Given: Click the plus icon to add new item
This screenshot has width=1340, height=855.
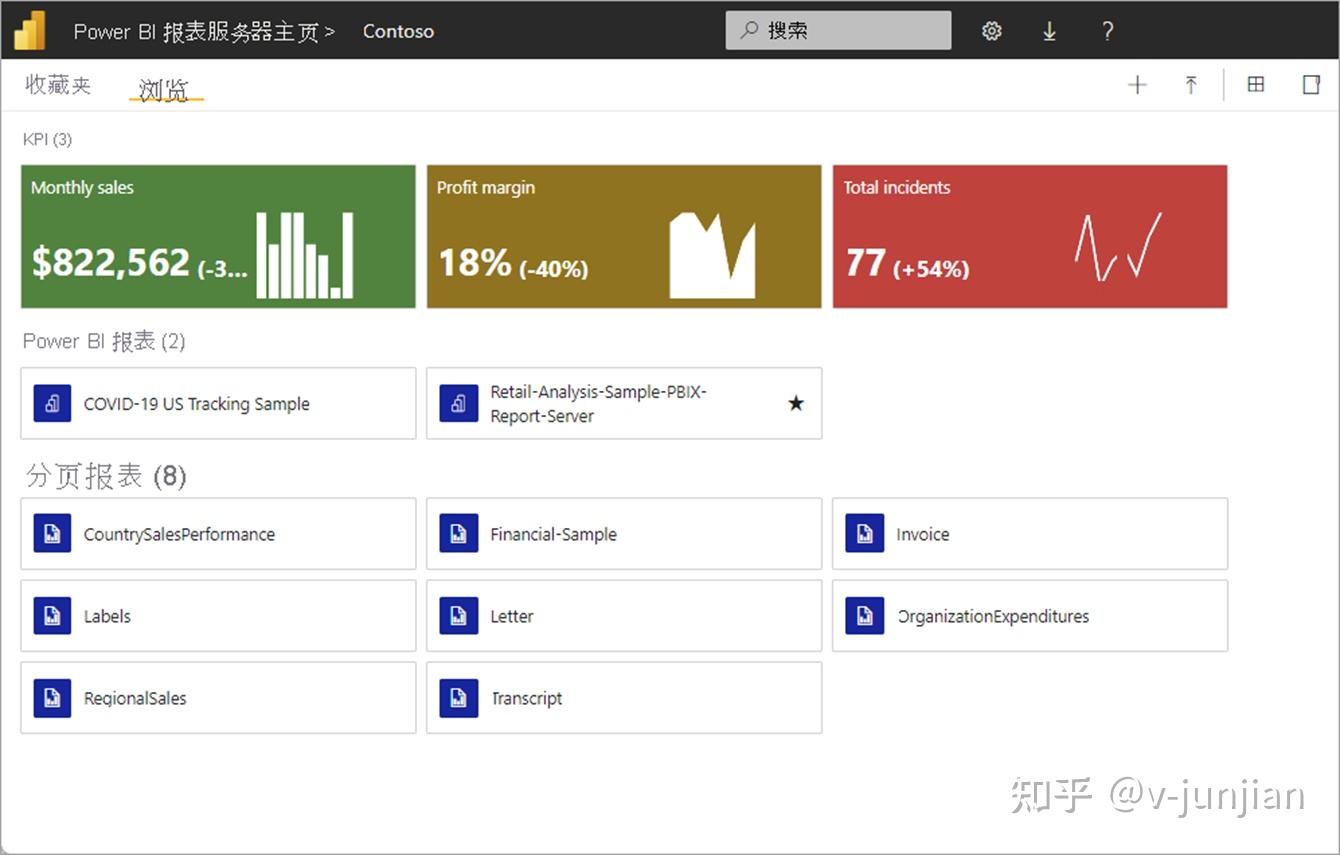Looking at the screenshot, I should pyautogui.click(x=1137, y=84).
